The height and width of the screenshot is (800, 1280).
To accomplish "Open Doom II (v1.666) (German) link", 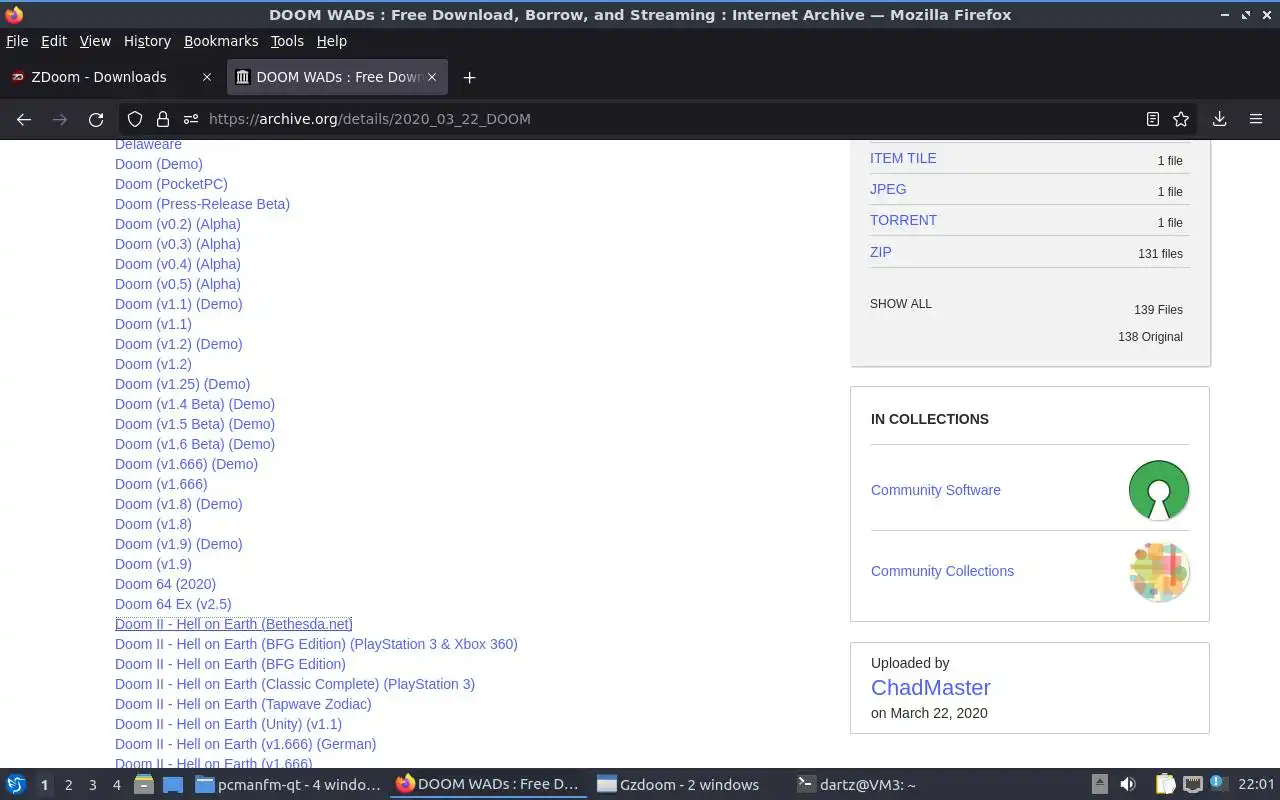I will [245, 744].
